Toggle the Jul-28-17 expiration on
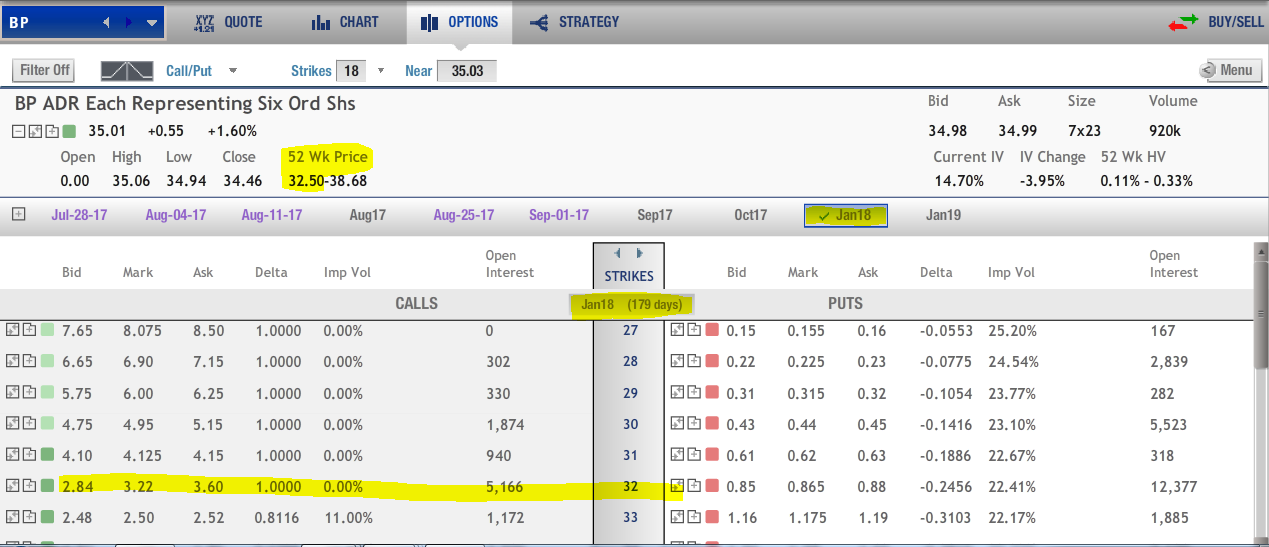Viewport: 1269px width, 547px height. 79,215
